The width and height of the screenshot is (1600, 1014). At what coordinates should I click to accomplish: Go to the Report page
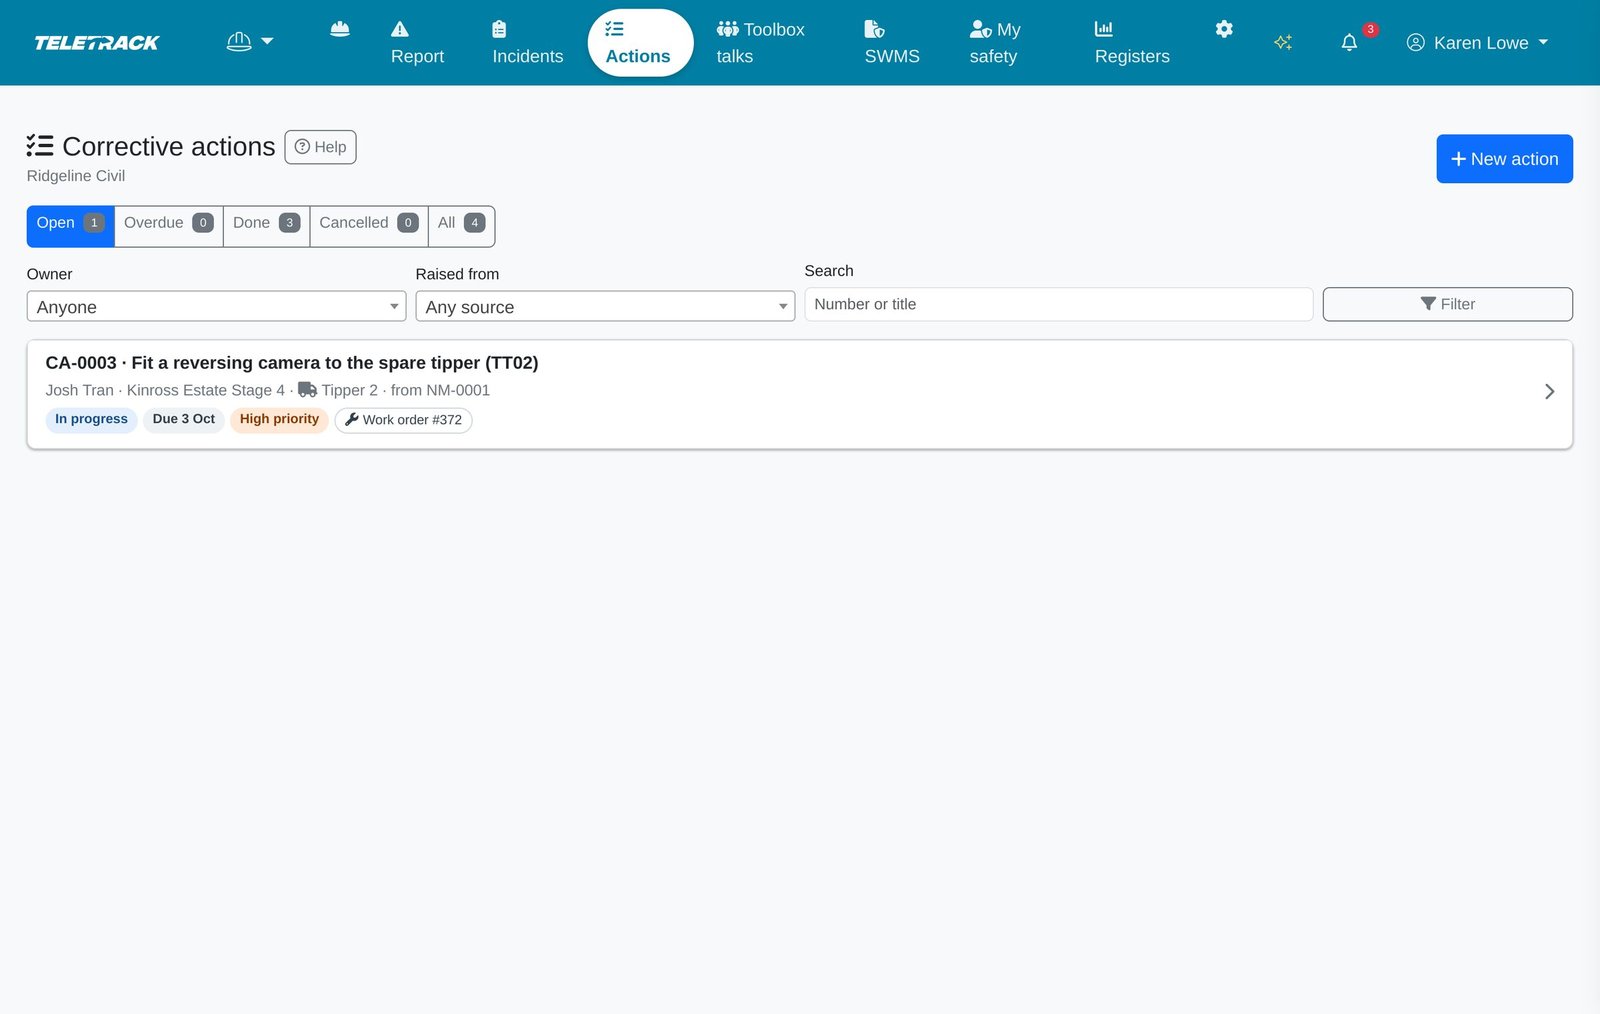[x=417, y=42]
